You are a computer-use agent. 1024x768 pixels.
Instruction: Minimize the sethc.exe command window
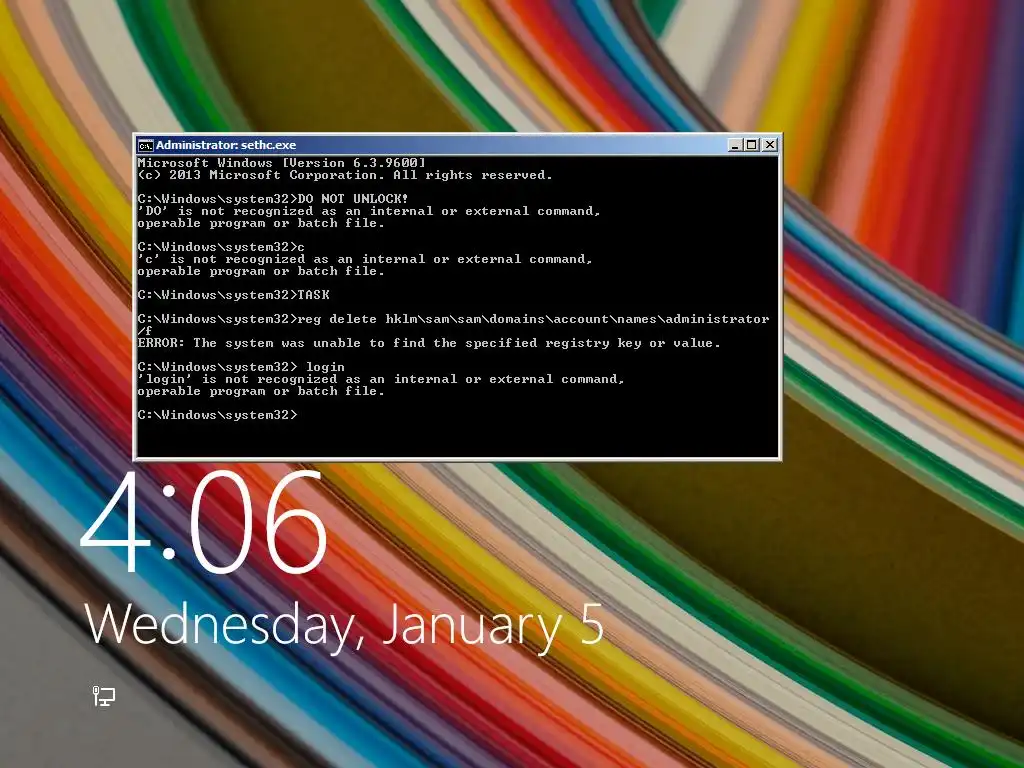[735, 145]
